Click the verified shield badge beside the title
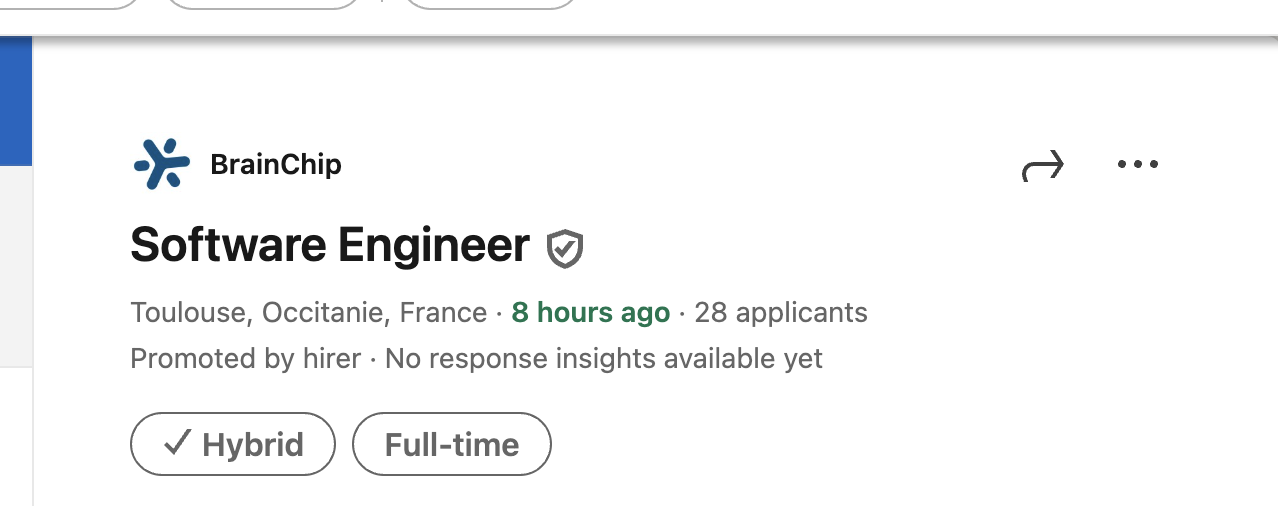Image resolution: width=1278 pixels, height=506 pixels. coord(565,248)
